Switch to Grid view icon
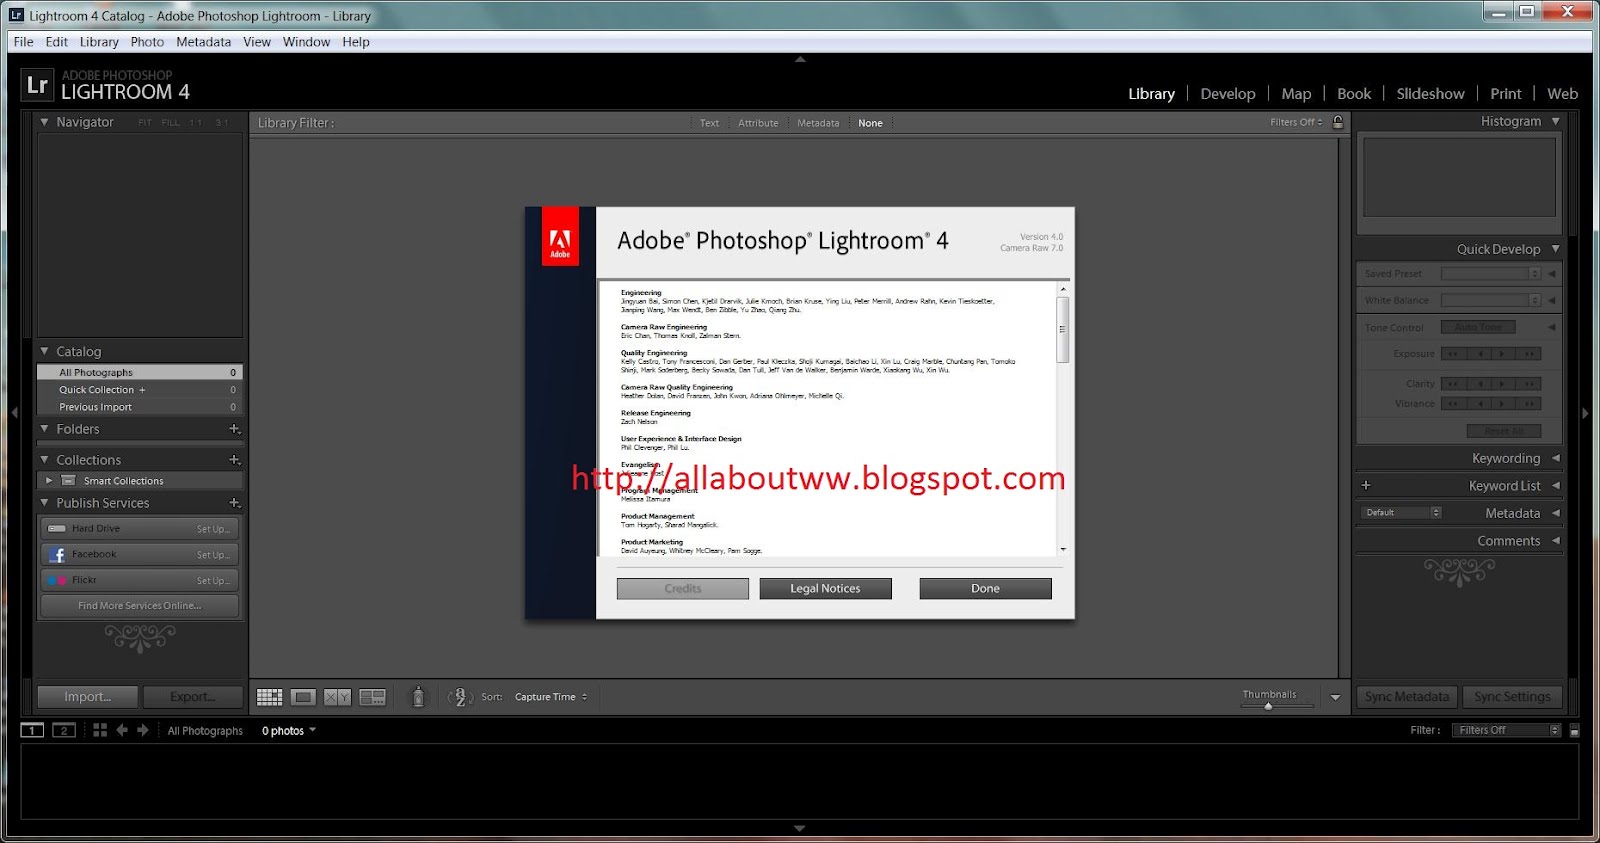This screenshot has height=843, width=1600. pyautogui.click(x=269, y=697)
